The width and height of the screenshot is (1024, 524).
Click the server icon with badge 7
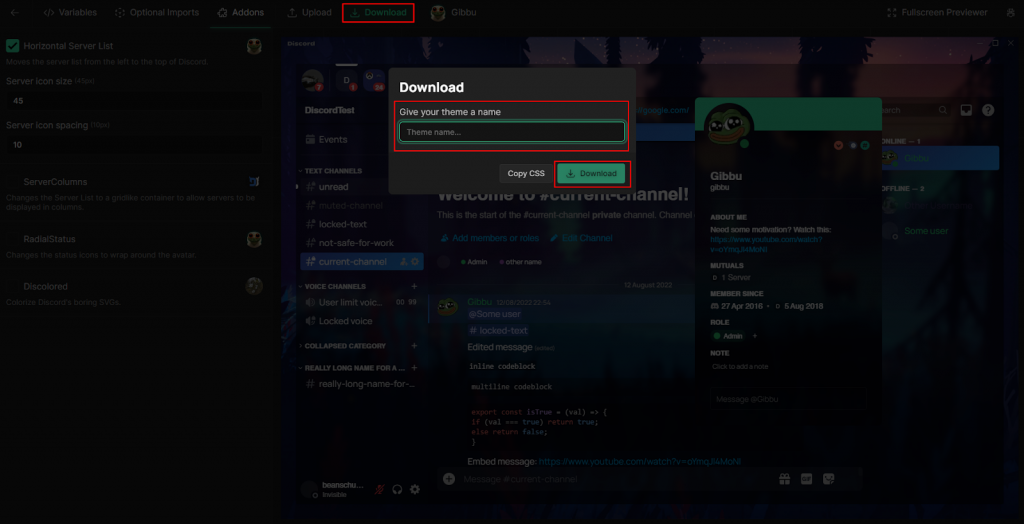(x=313, y=80)
